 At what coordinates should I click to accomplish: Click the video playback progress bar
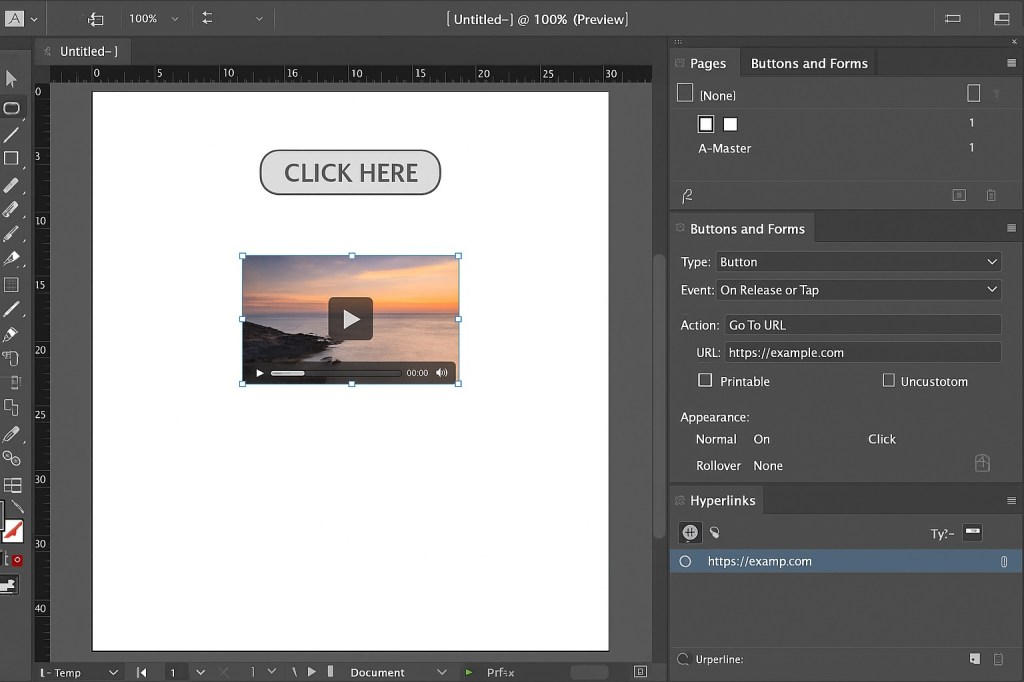click(335, 372)
